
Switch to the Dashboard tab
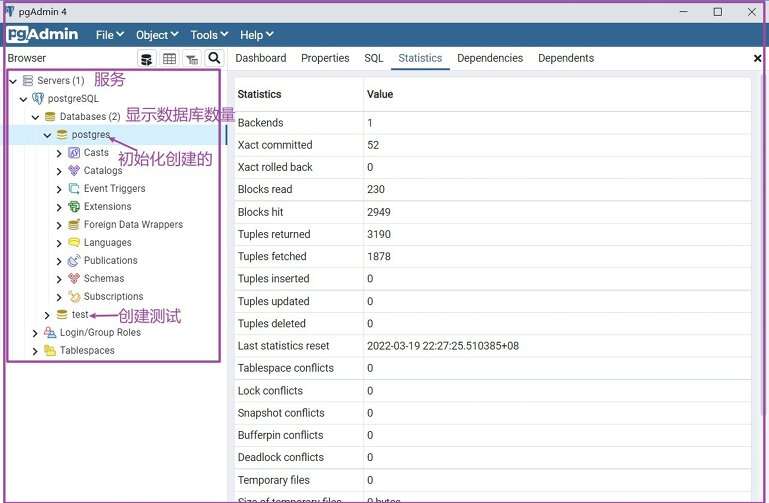[261, 58]
